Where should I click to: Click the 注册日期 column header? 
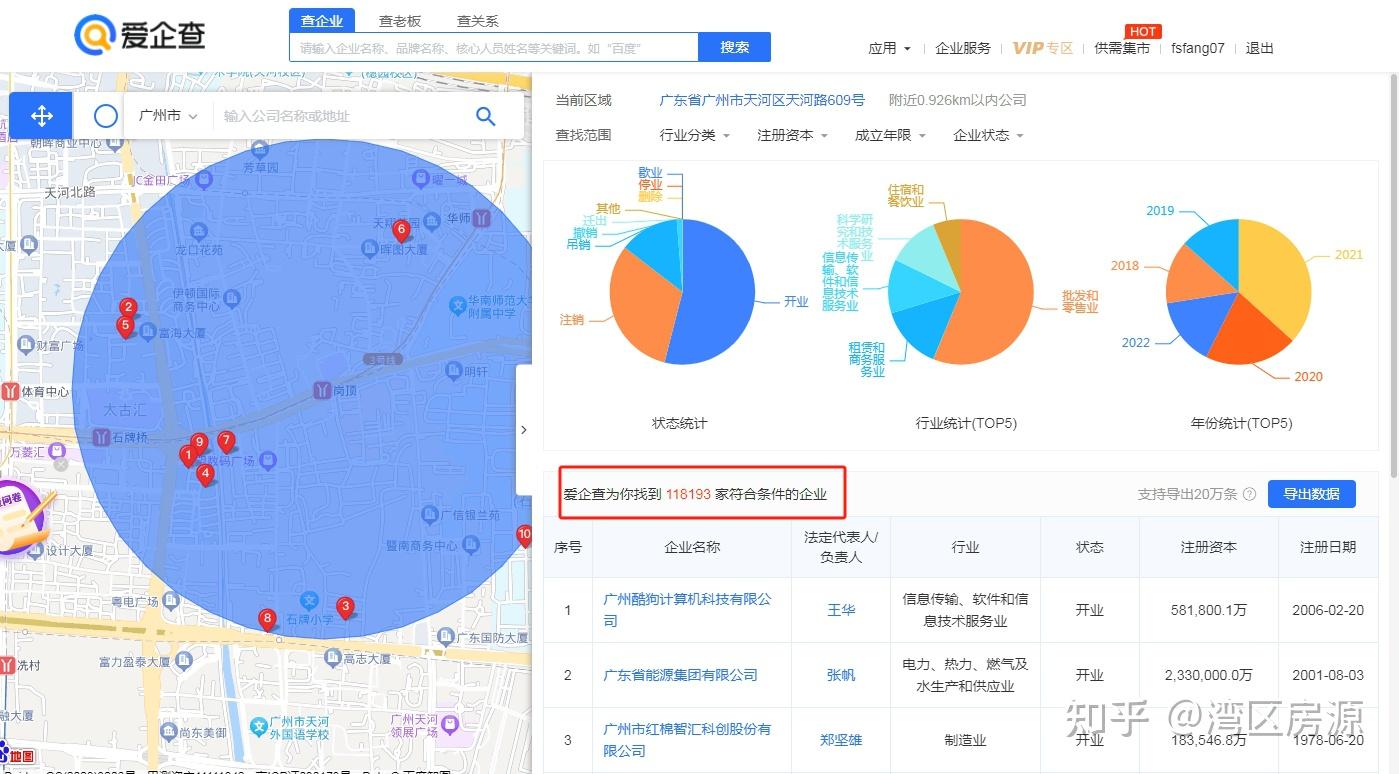tap(1328, 547)
